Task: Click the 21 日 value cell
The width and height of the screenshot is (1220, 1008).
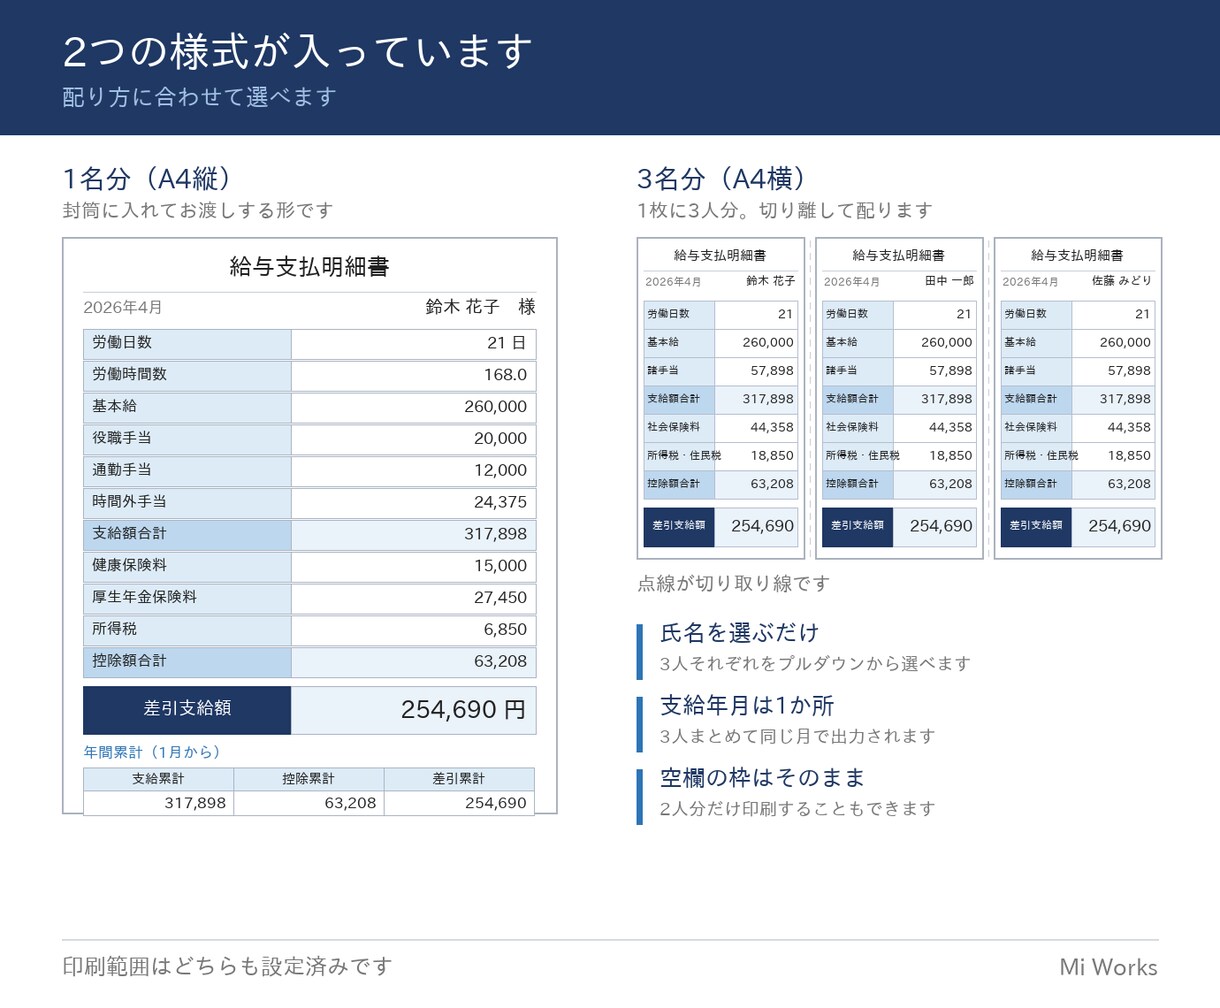Action: pyautogui.click(x=413, y=343)
